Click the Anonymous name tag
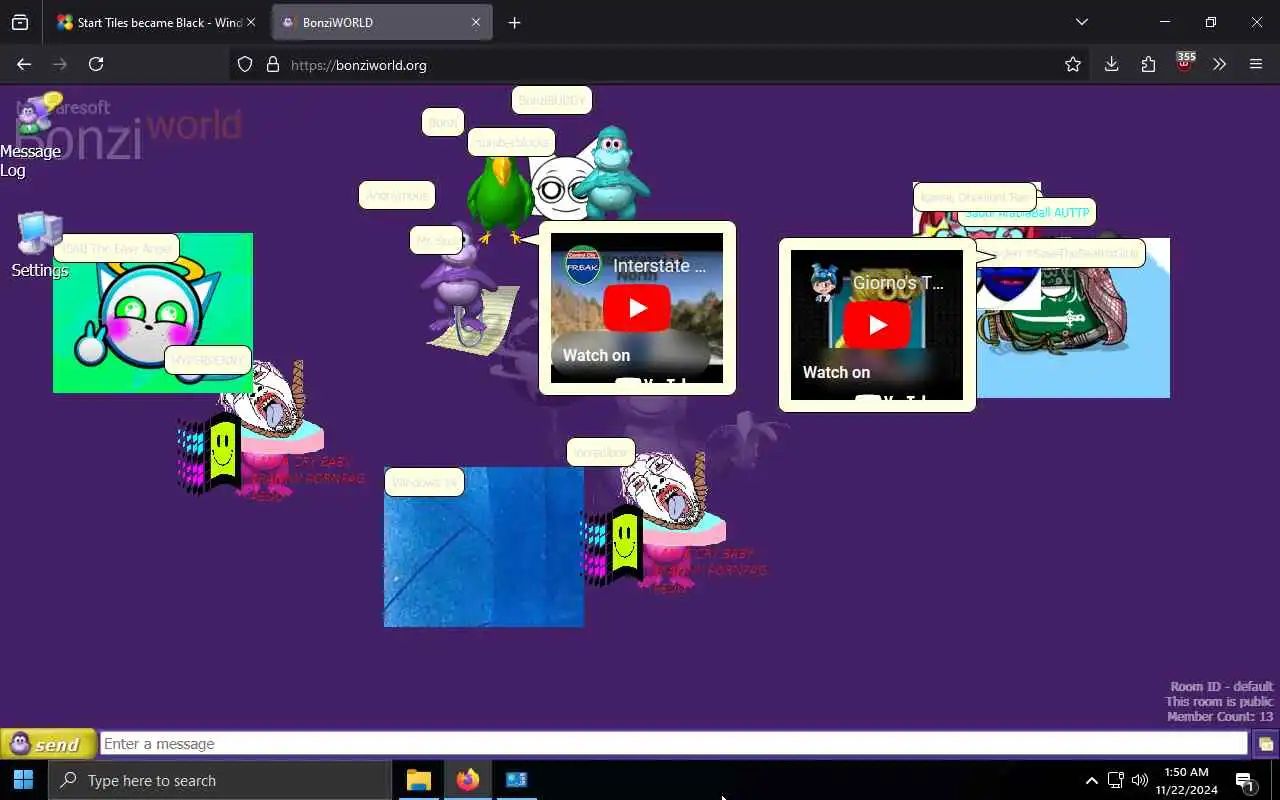Screen dimensions: 1280x800 [x=397, y=195]
